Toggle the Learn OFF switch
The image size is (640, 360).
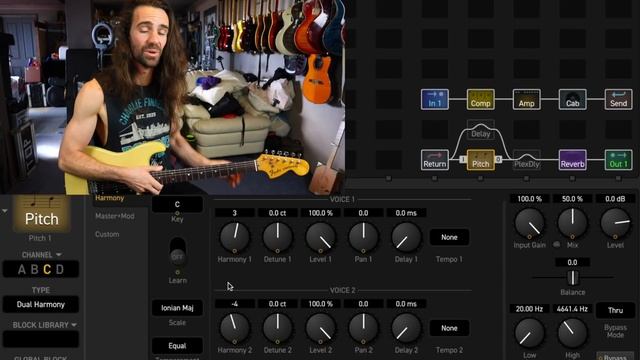177,250
